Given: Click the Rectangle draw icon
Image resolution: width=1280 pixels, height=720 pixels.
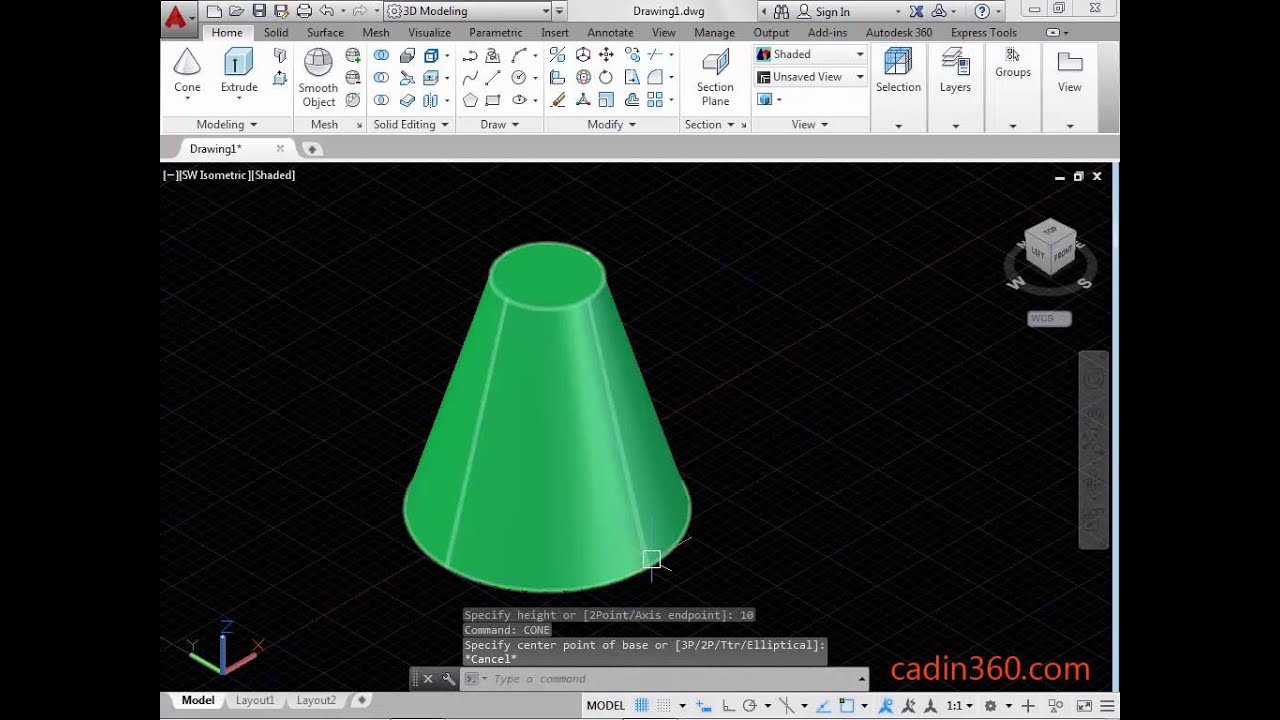Looking at the screenshot, I should click(x=493, y=100).
